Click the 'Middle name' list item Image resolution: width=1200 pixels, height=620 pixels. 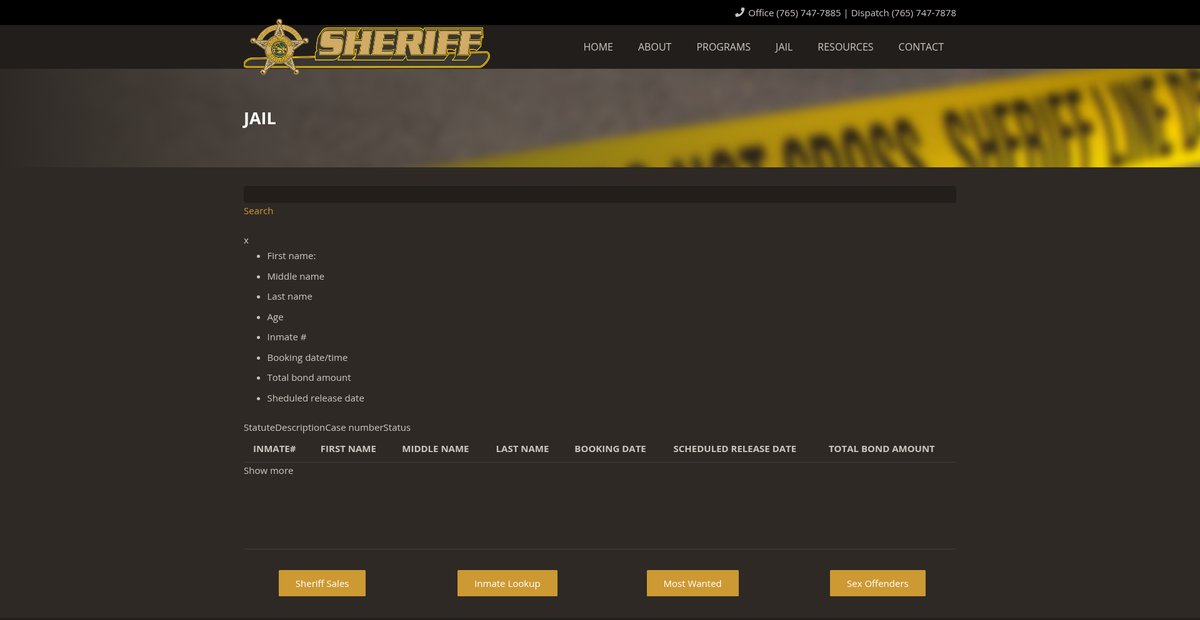pyautogui.click(x=295, y=276)
